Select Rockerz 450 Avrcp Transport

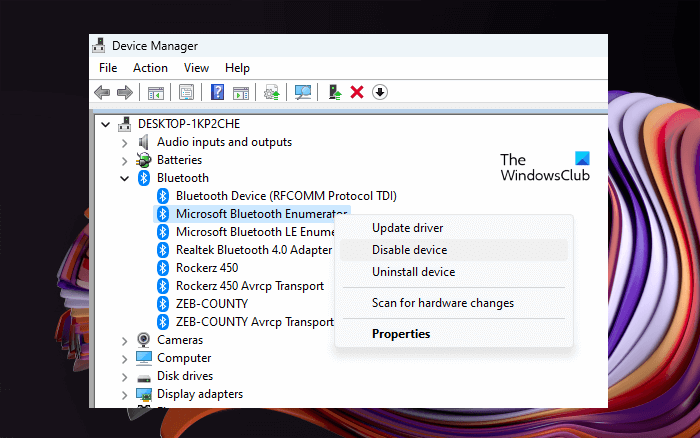pos(250,286)
